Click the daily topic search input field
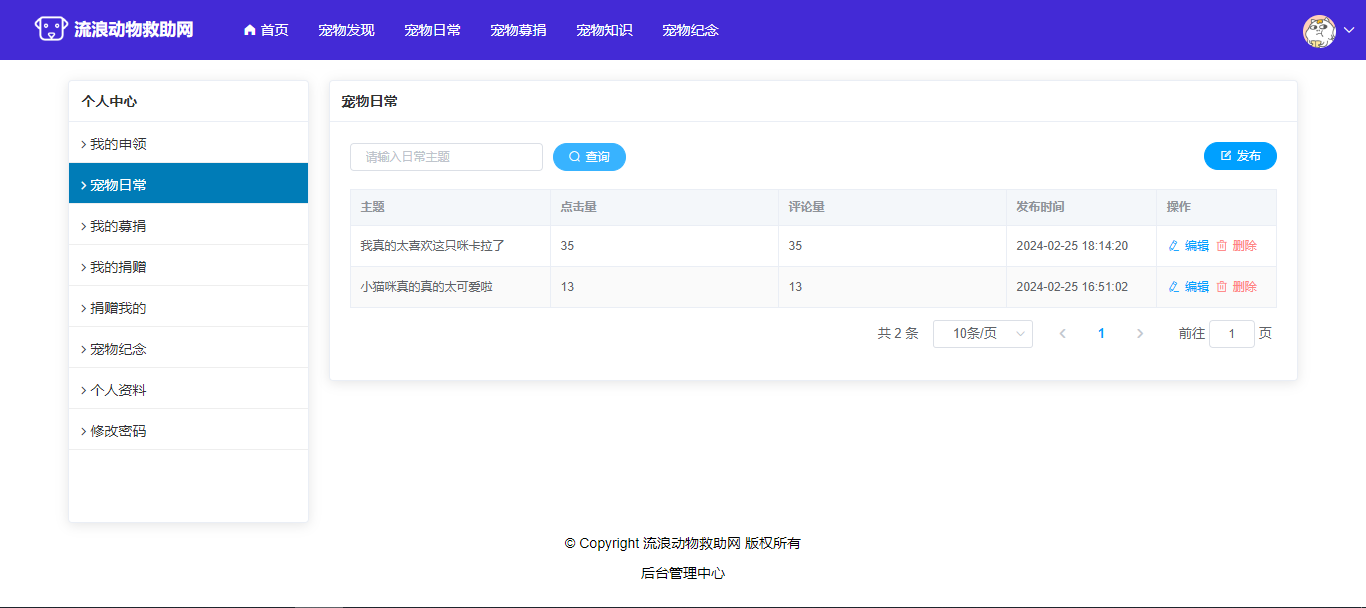 tap(446, 157)
